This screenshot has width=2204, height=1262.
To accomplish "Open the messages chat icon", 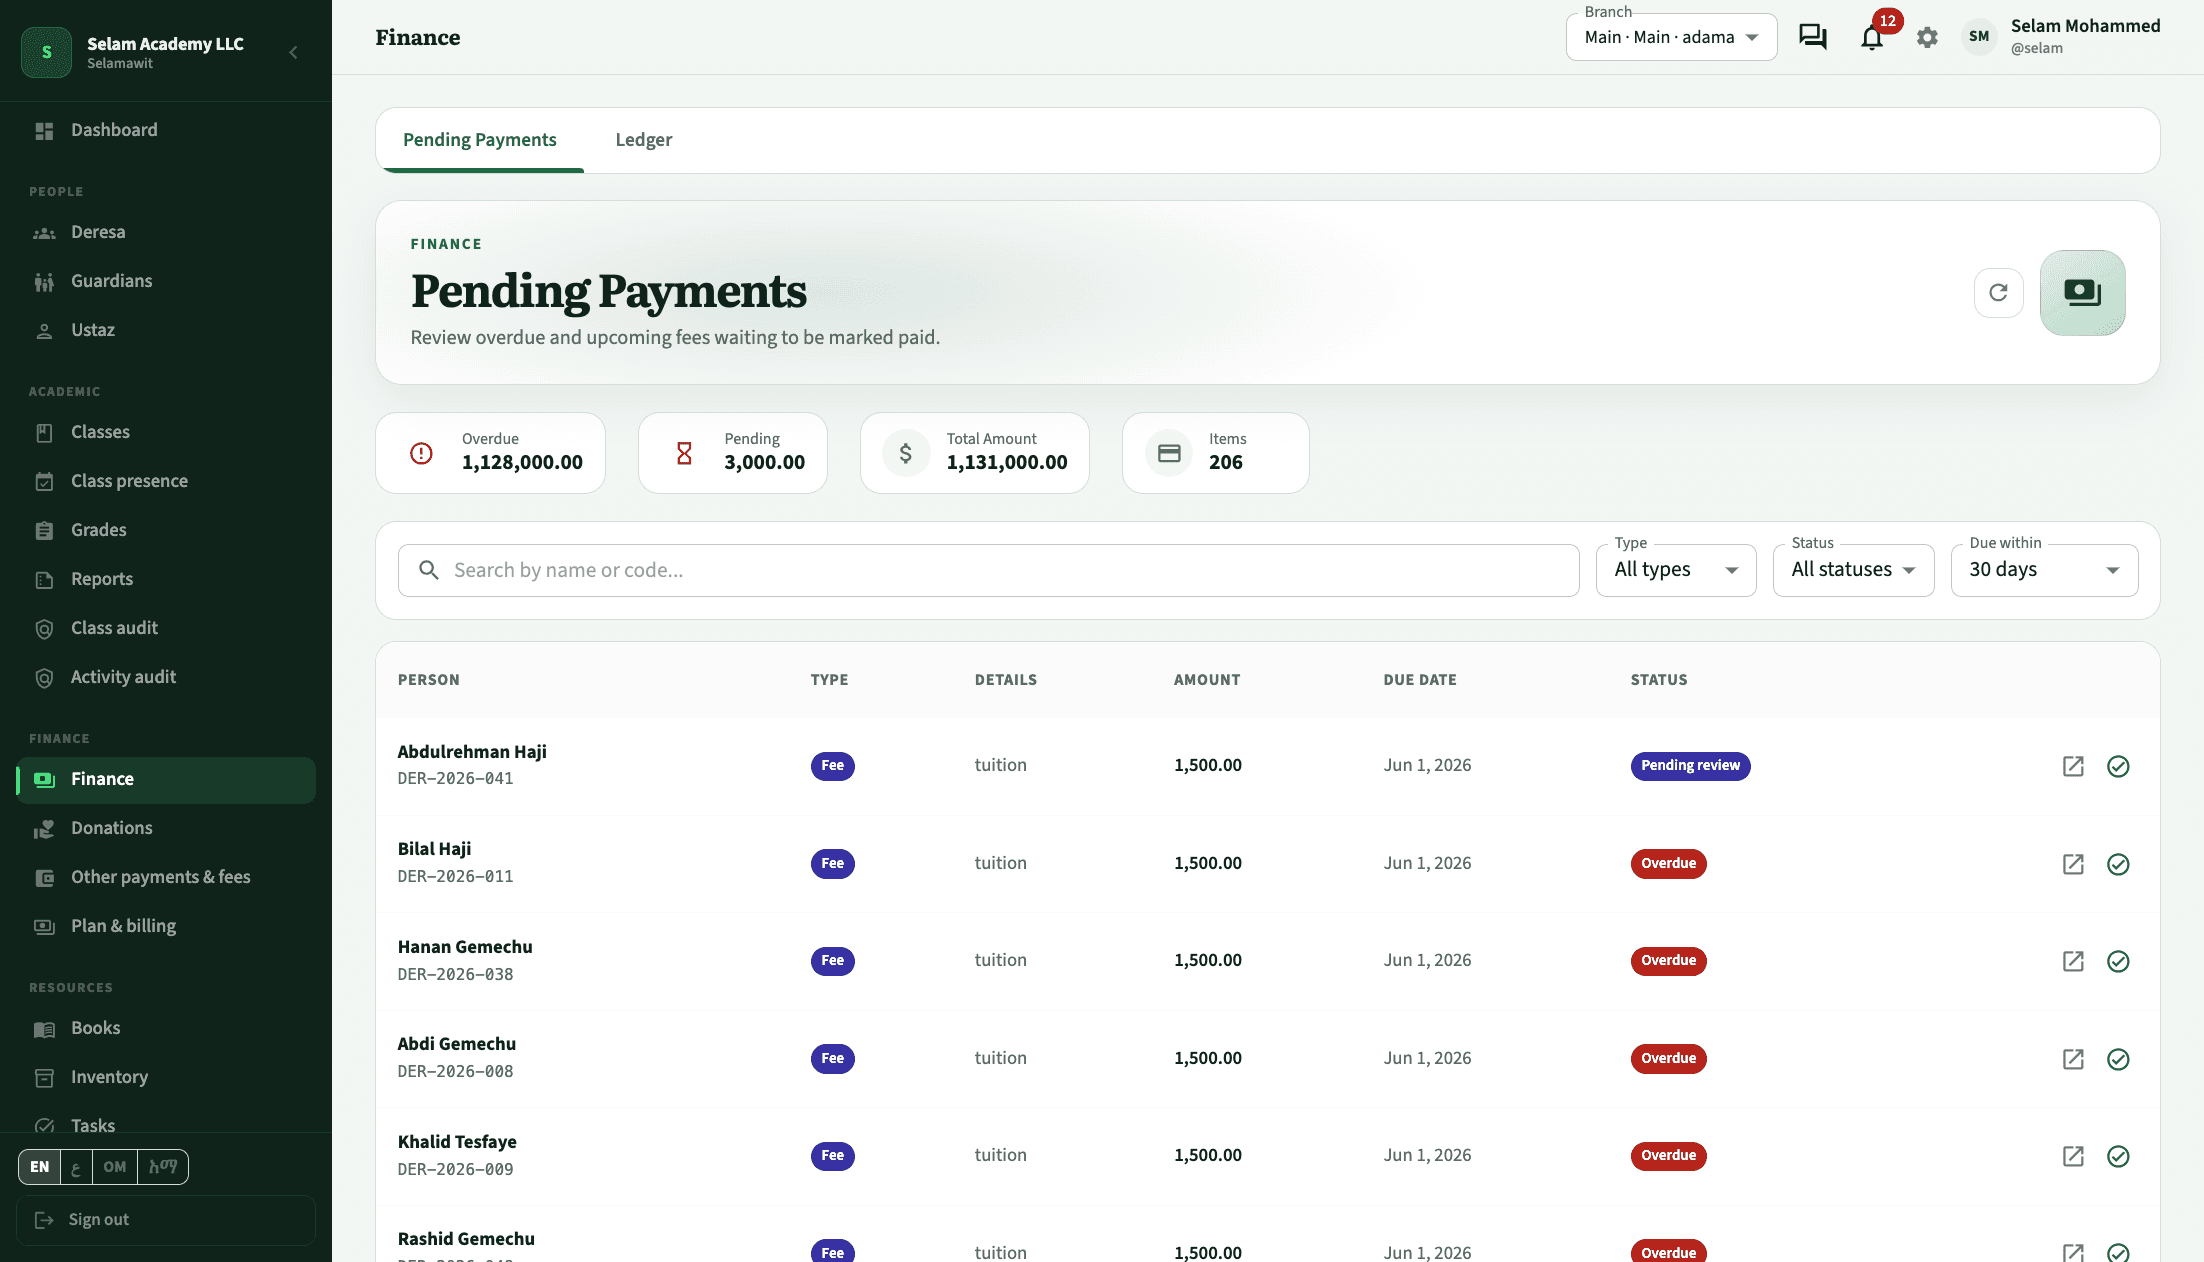I will tap(1812, 37).
